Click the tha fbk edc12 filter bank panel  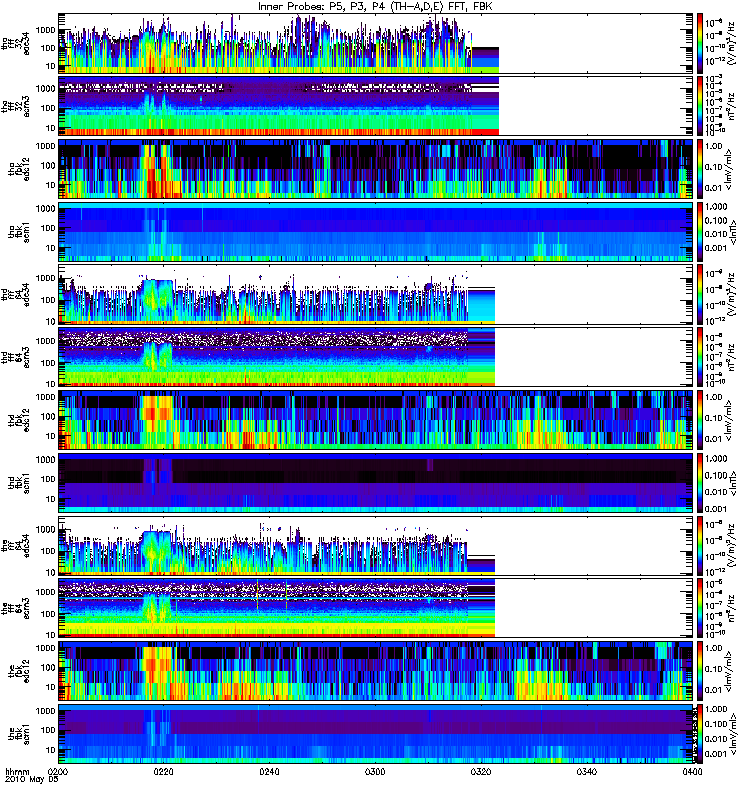coord(376,169)
